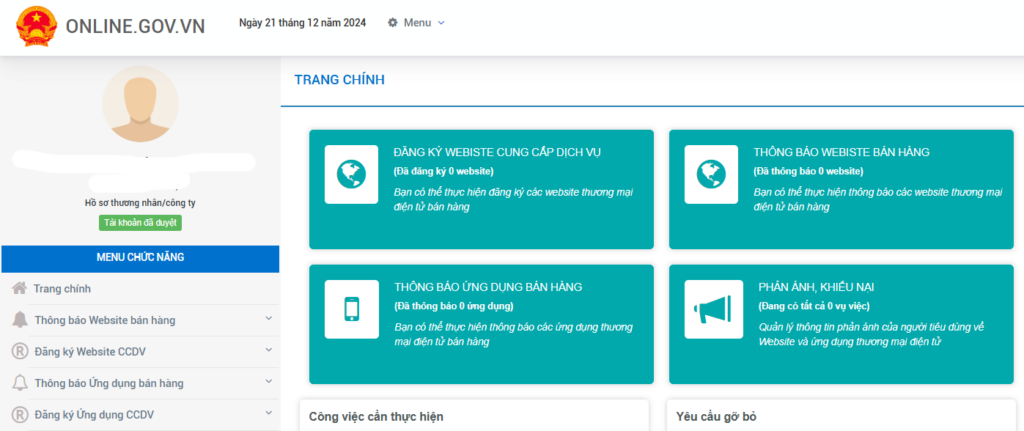1024x431 pixels.
Task: Click the globe icon for sales website notification
Action: click(711, 173)
